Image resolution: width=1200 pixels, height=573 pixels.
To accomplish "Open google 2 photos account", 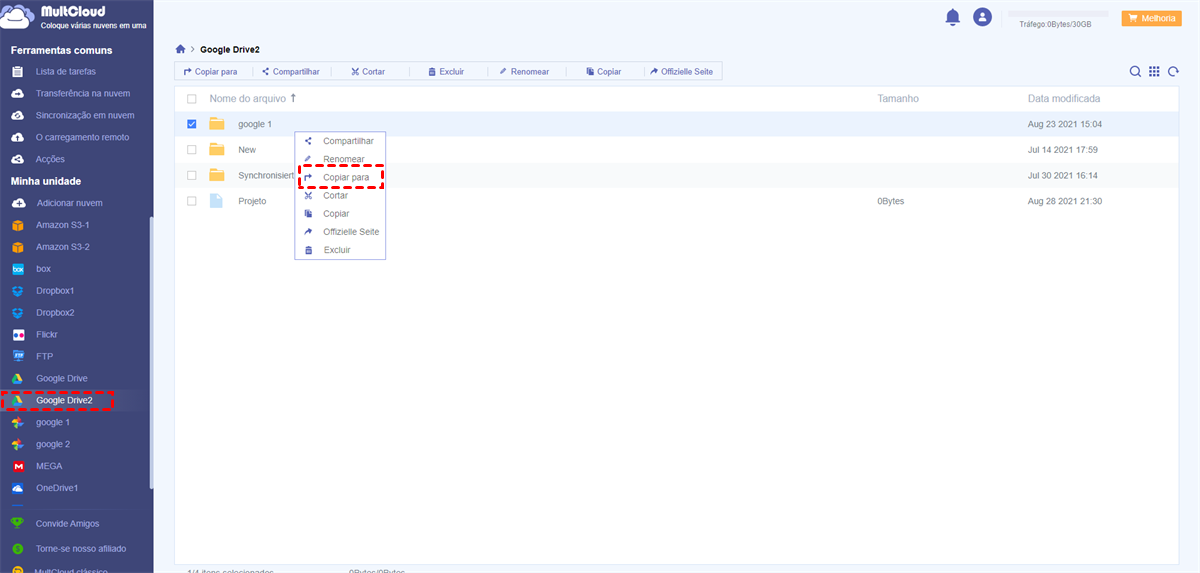I will click(53, 445).
